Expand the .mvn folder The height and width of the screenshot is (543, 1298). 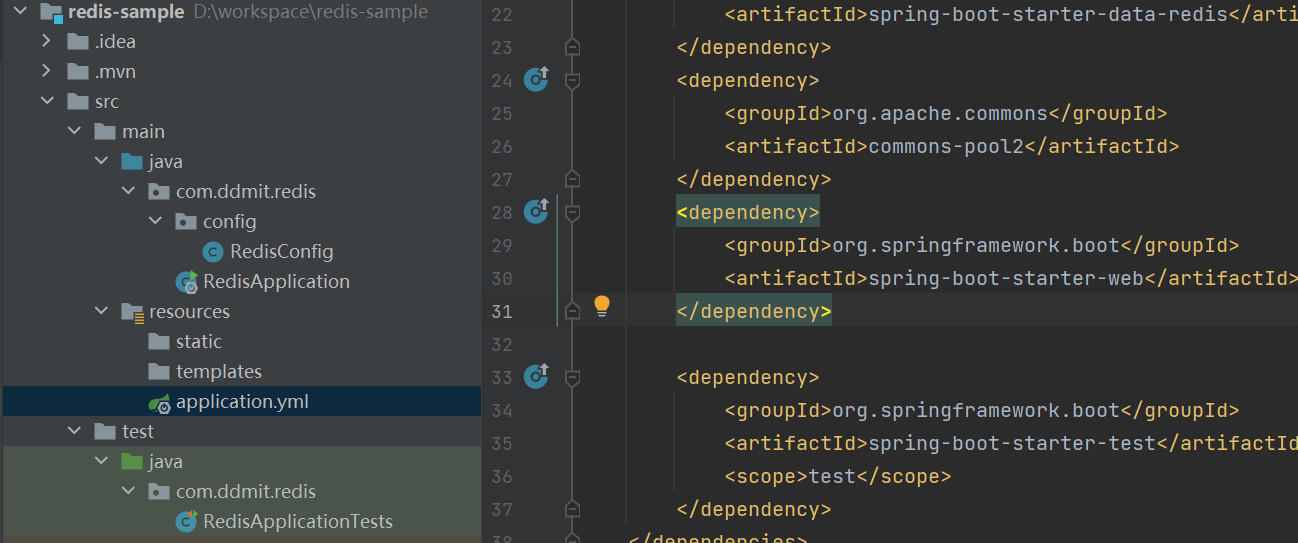[46, 72]
